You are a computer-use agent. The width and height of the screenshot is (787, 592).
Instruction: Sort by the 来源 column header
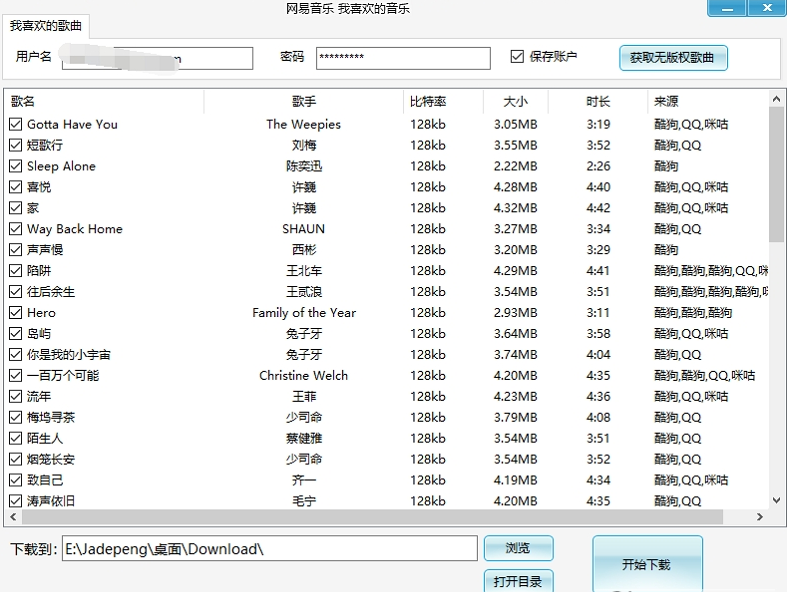[x=708, y=101]
